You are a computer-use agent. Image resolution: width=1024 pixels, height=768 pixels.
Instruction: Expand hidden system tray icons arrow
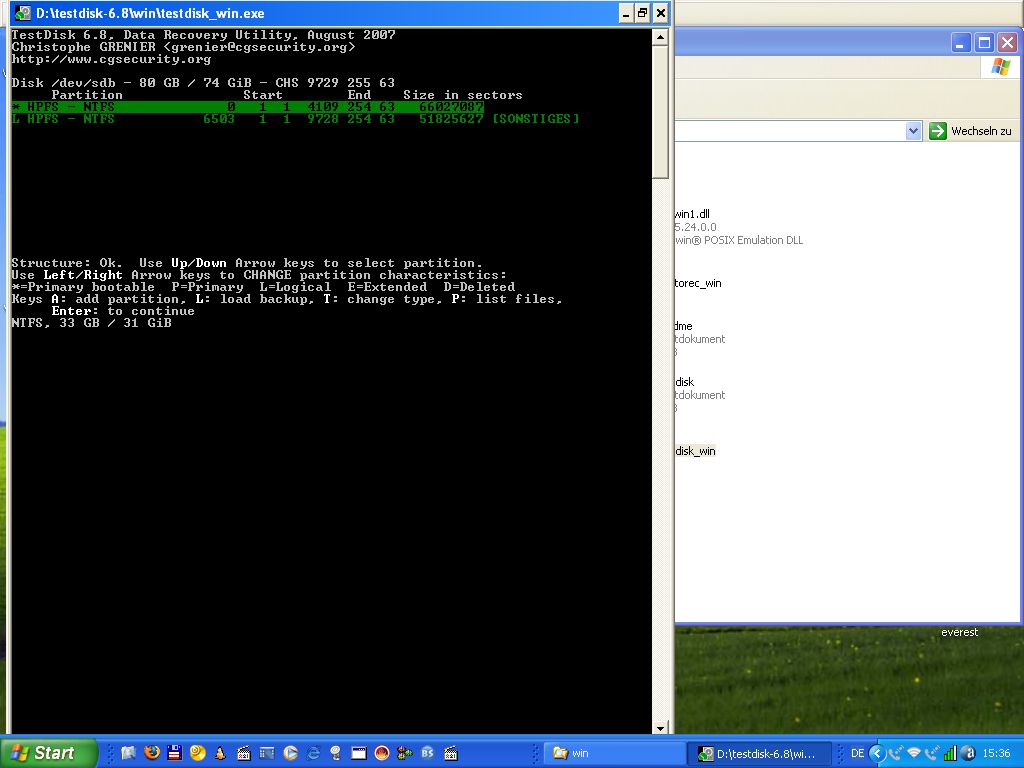[877, 754]
